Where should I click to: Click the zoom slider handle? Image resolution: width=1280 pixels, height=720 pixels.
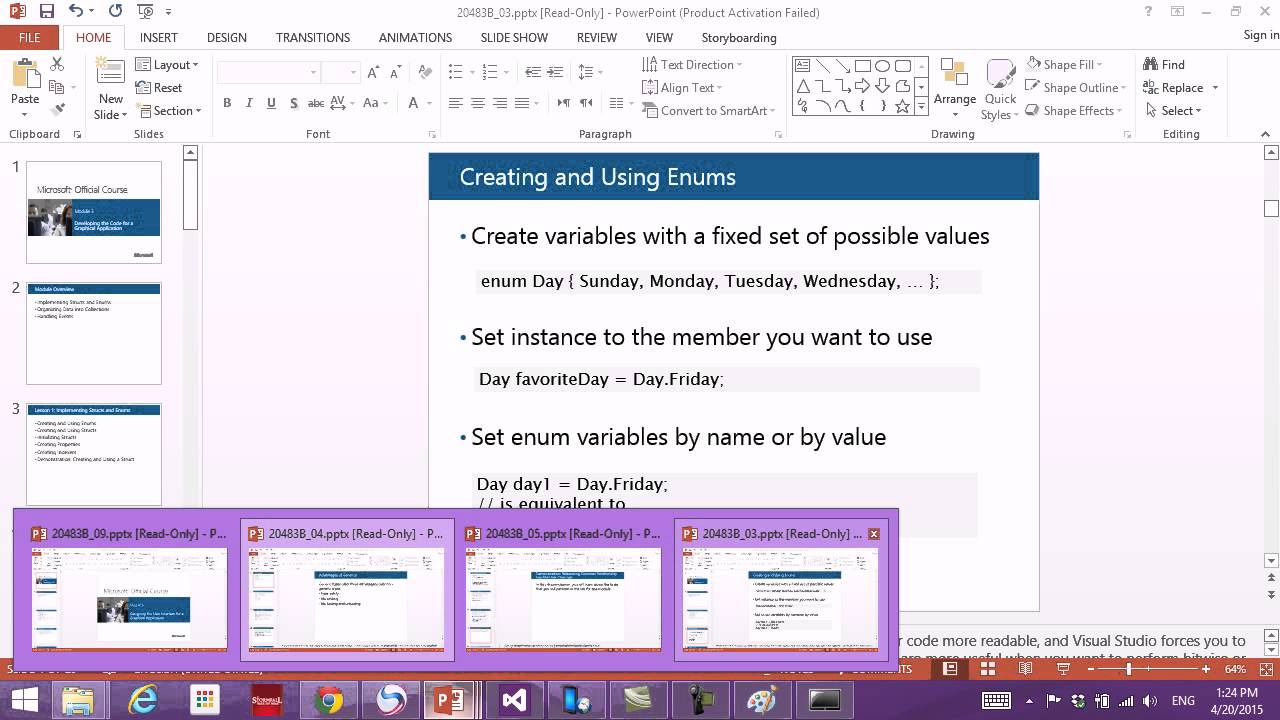tap(1129, 669)
